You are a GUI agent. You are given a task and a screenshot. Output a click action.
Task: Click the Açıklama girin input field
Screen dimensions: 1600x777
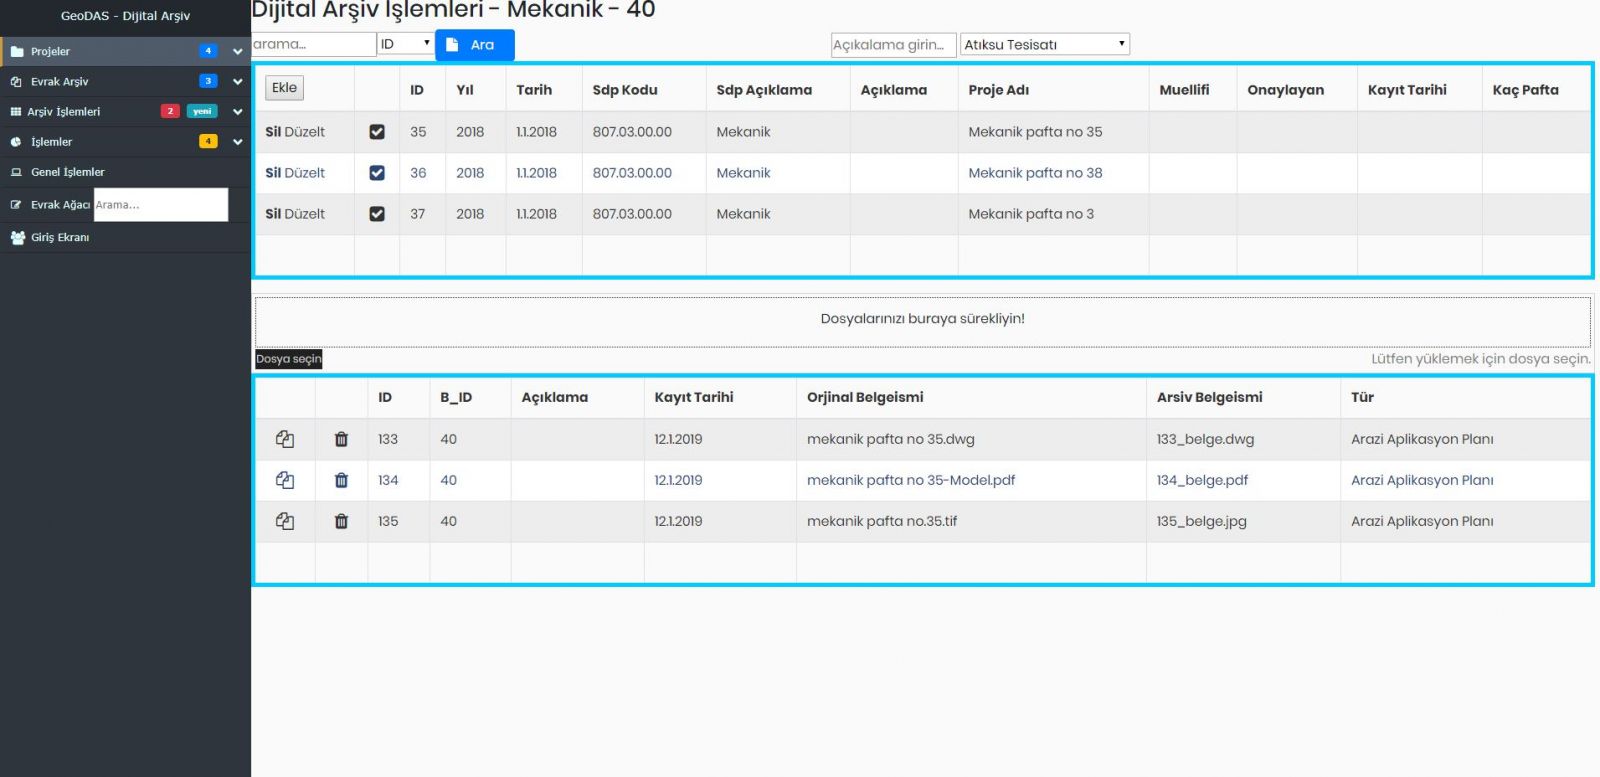coord(892,45)
